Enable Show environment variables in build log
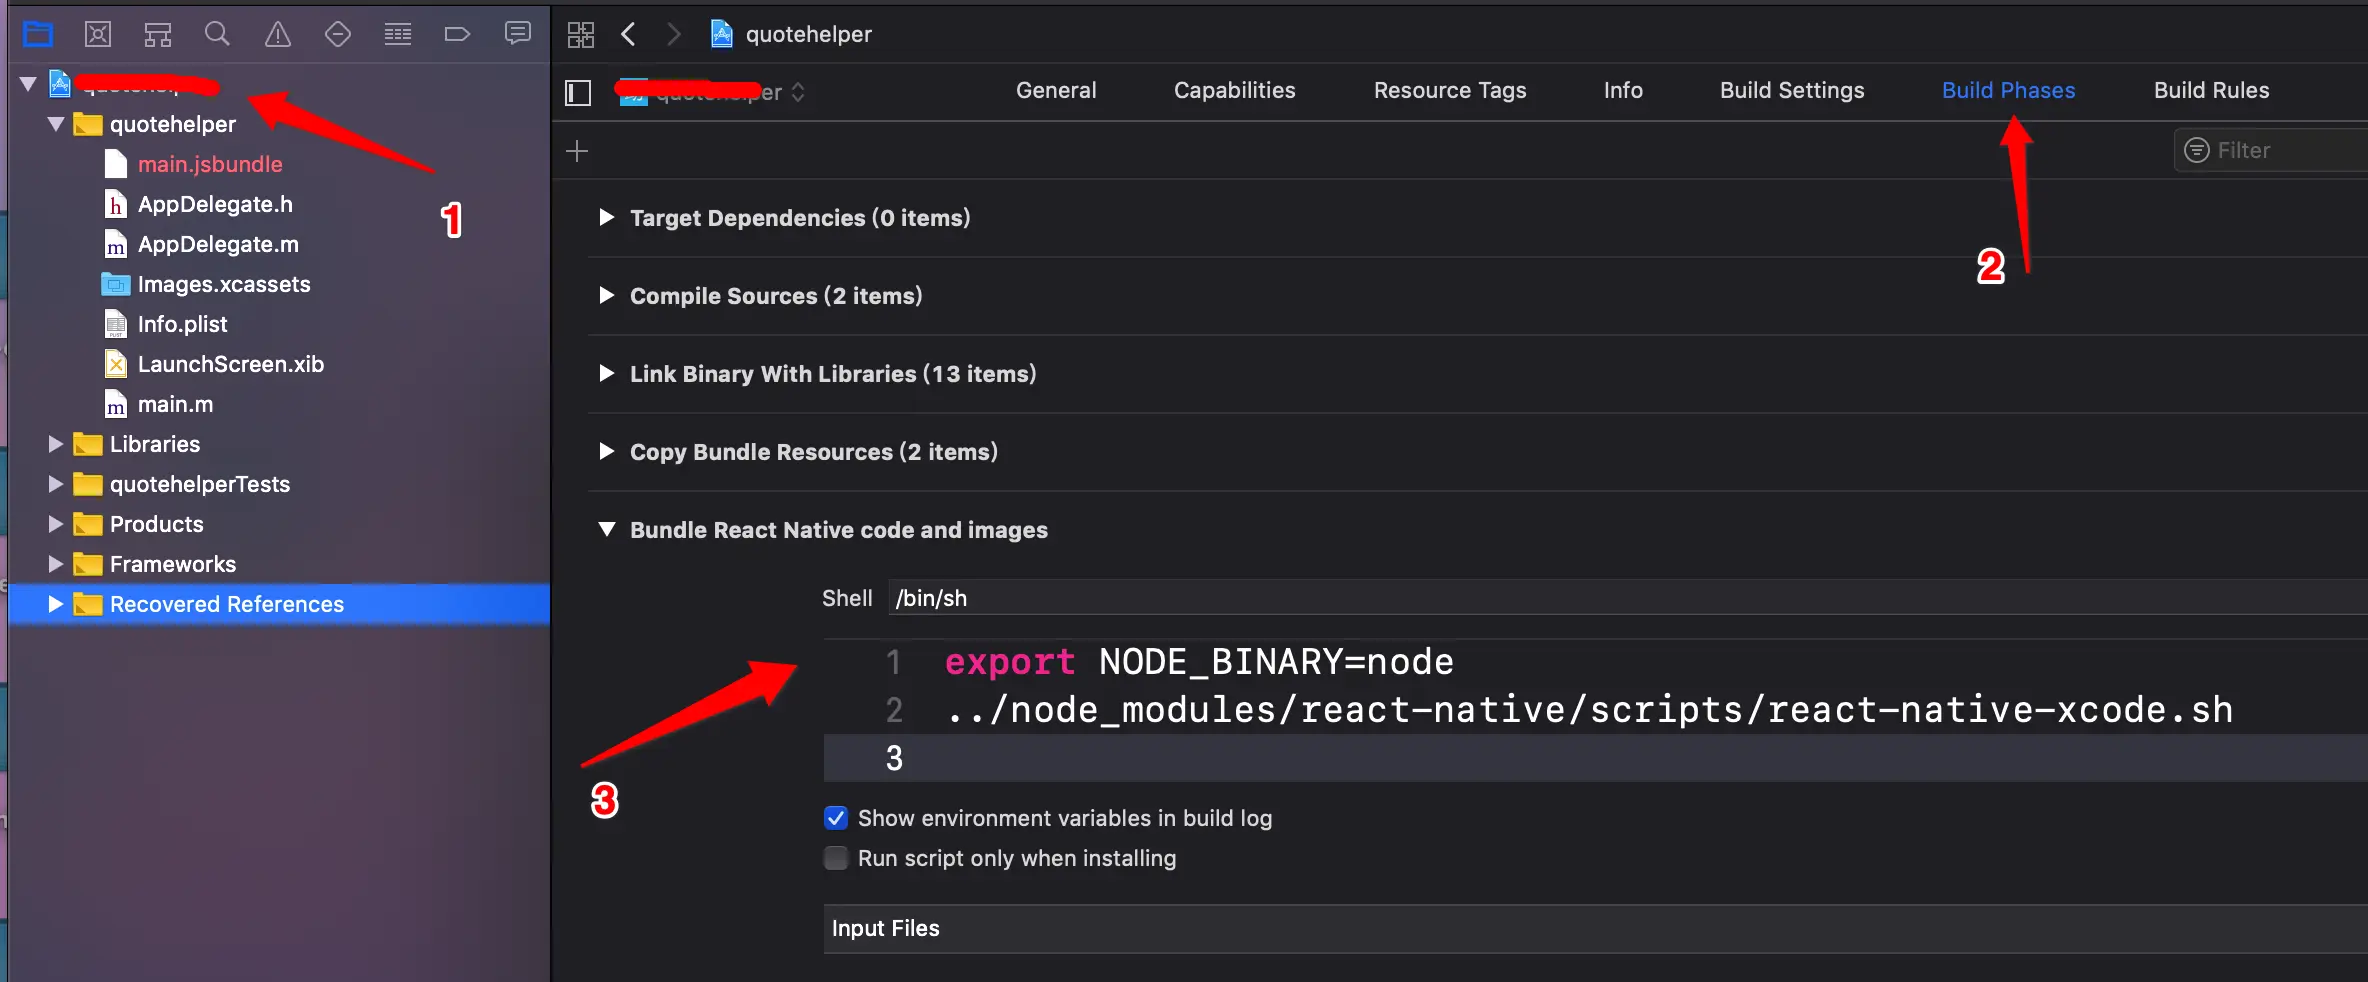This screenshot has width=2368, height=982. (x=836, y=818)
